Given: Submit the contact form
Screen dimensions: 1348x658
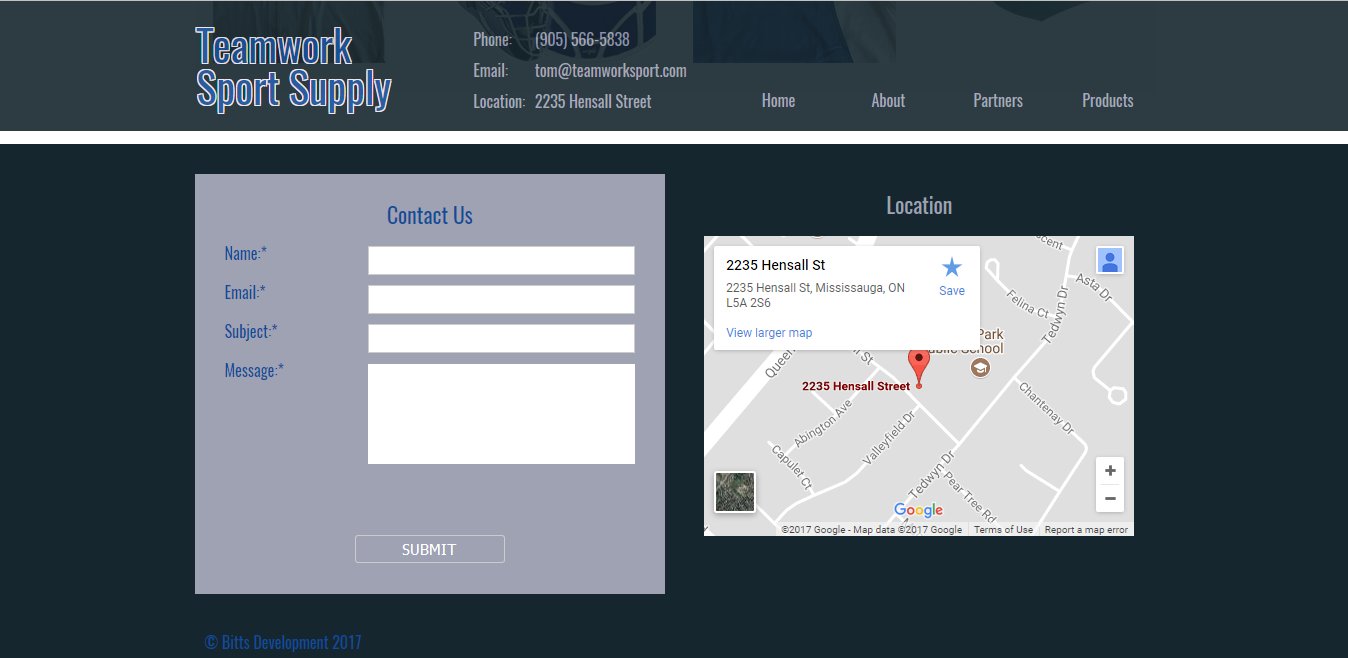Looking at the screenshot, I should click(430, 549).
